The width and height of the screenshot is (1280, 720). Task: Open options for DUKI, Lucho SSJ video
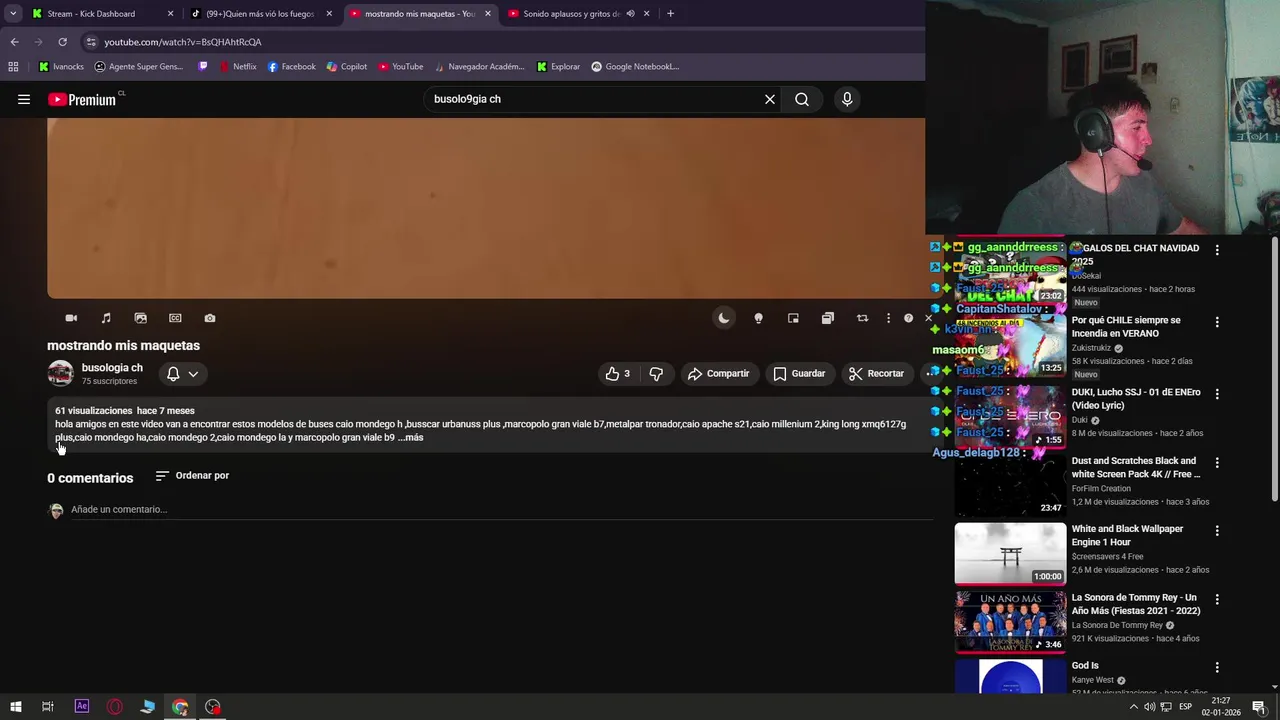tap(1217, 394)
